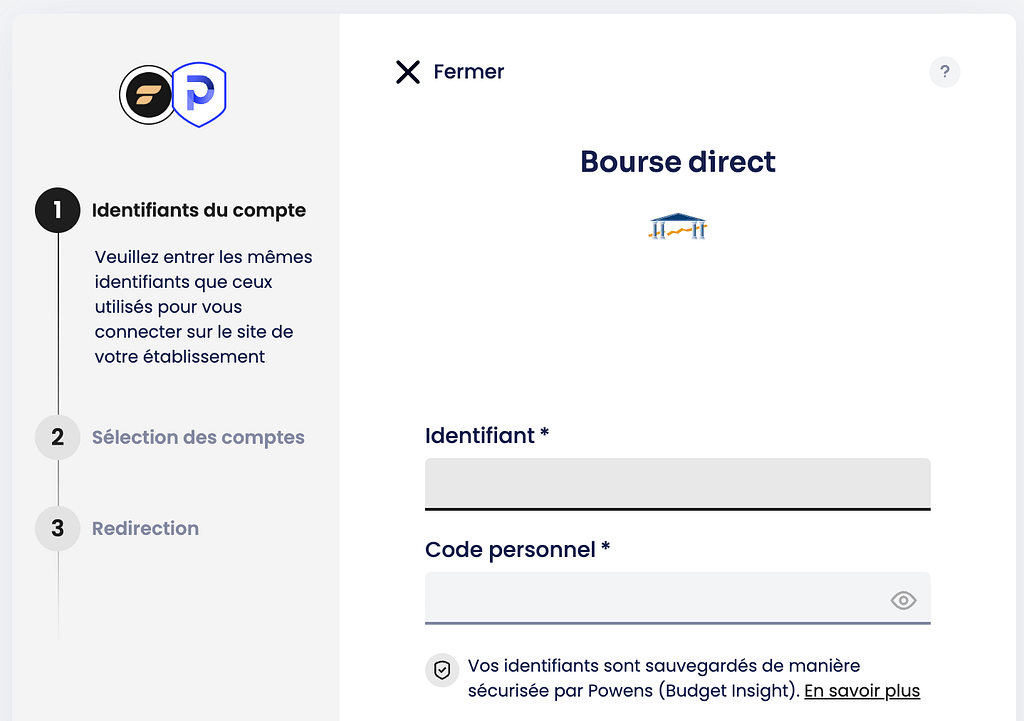Go to 'Identifiants du compte' step label
1024x721 pixels.
(x=199, y=210)
